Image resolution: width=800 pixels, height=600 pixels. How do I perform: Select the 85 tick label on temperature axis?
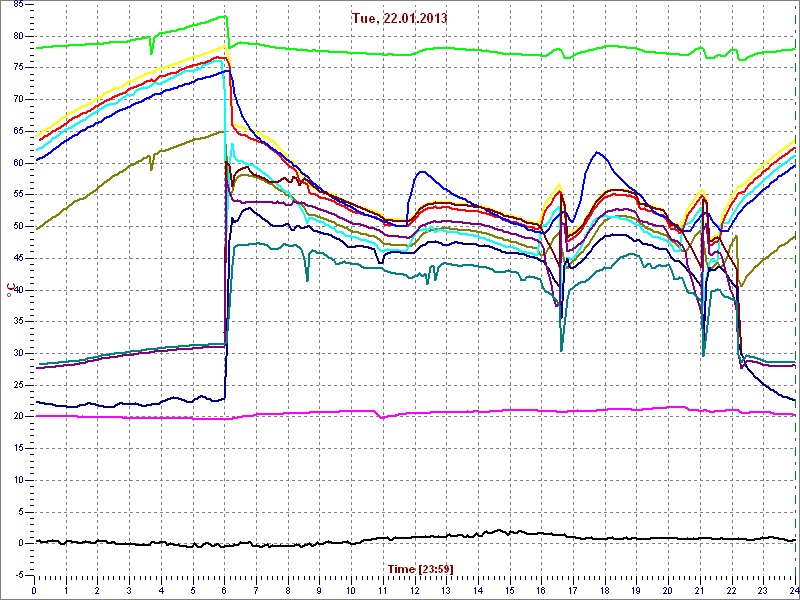click(18, 5)
